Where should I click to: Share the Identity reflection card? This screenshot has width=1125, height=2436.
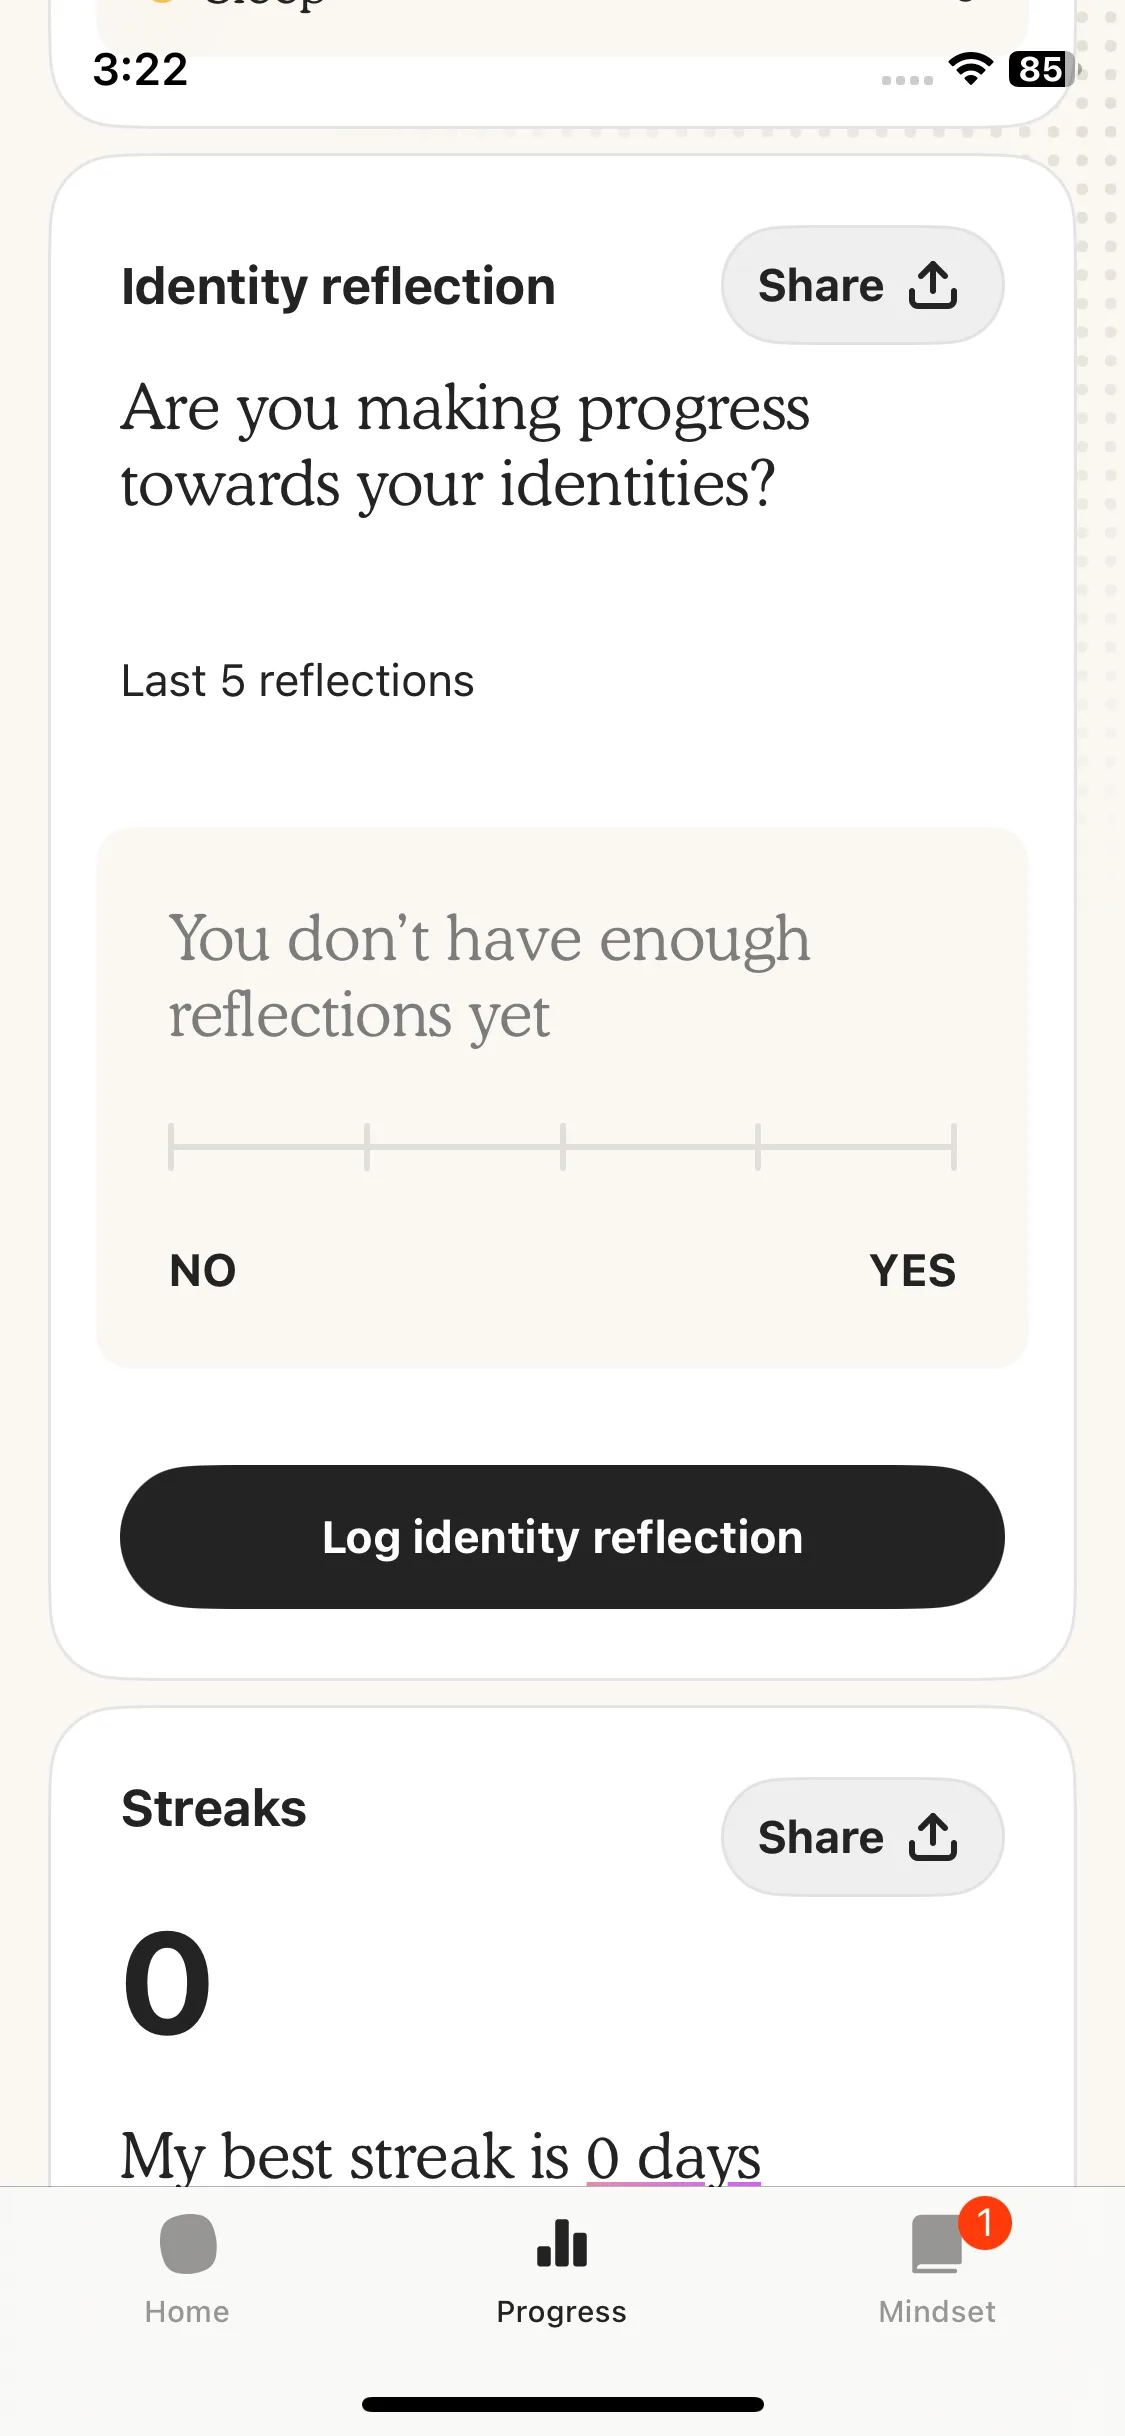pos(862,285)
